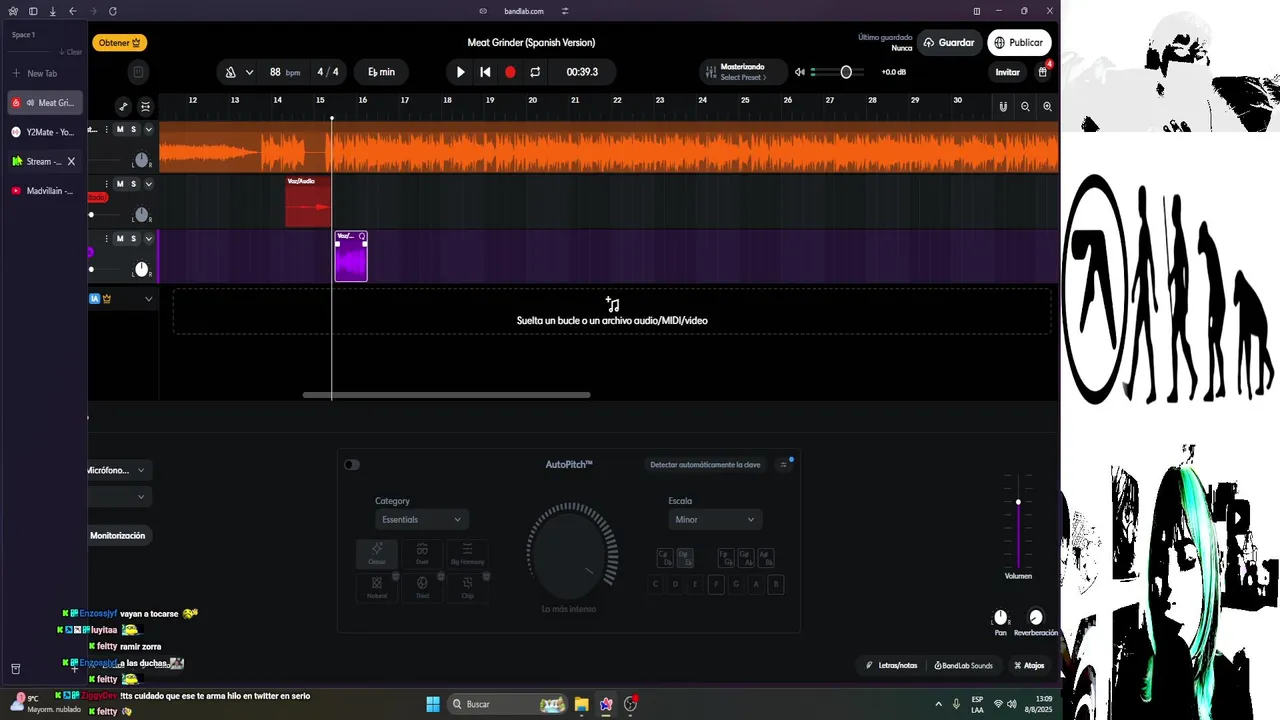The image size is (1280, 720).
Task: Select the red Voz/Audio clip
Action: click(308, 202)
